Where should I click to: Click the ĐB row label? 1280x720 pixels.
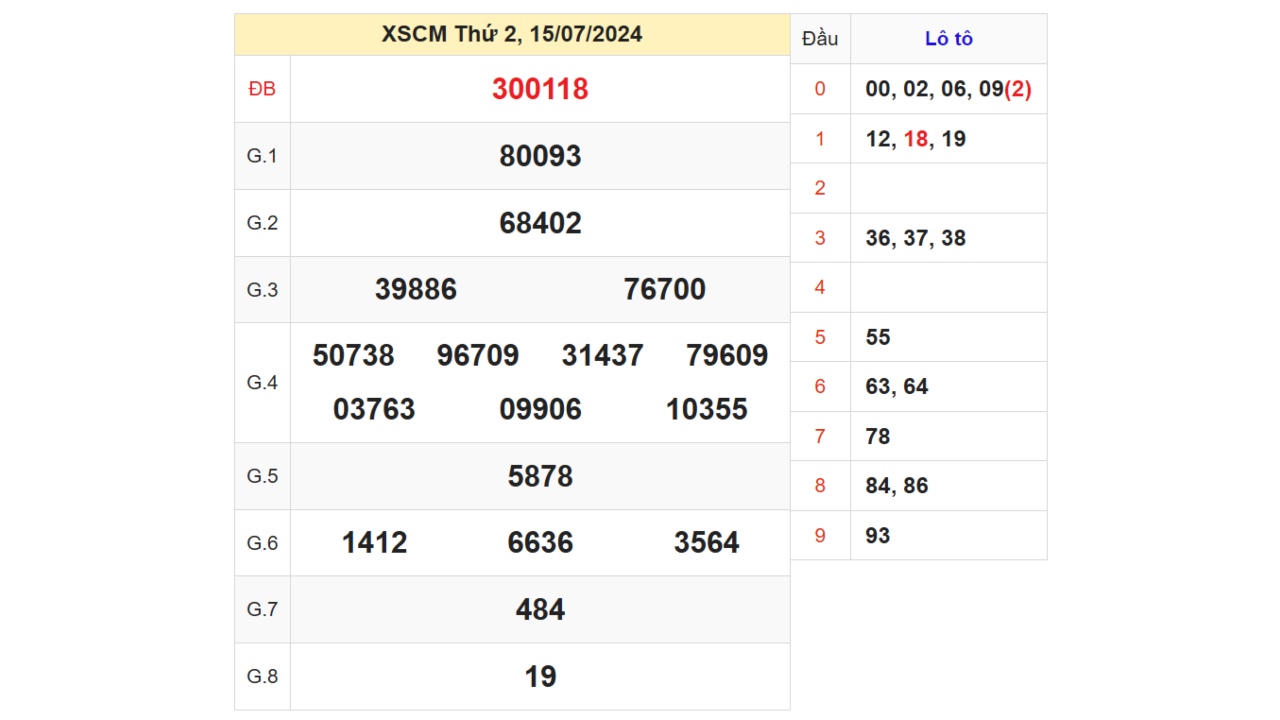[262, 89]
